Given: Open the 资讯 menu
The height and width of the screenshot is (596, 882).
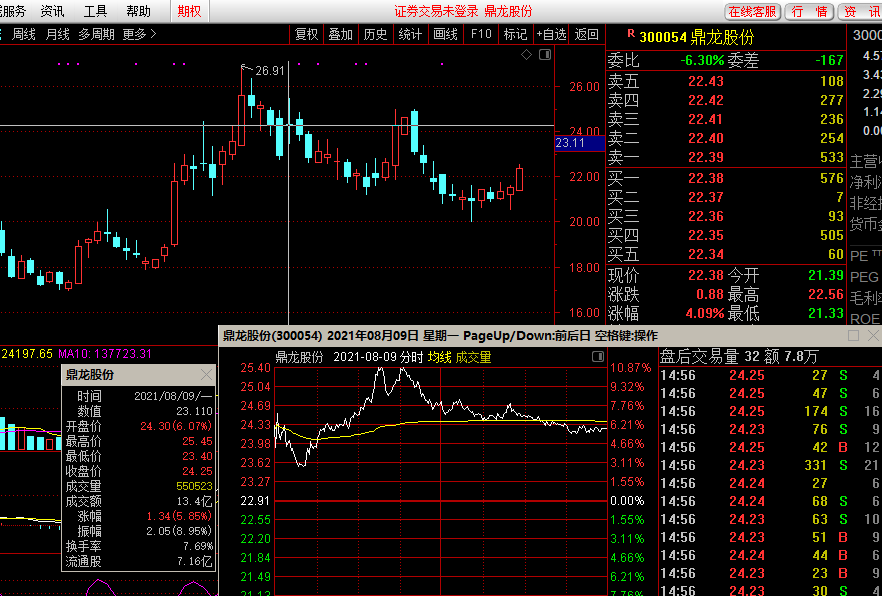Looking at the screenshot, I should [52, 11].
